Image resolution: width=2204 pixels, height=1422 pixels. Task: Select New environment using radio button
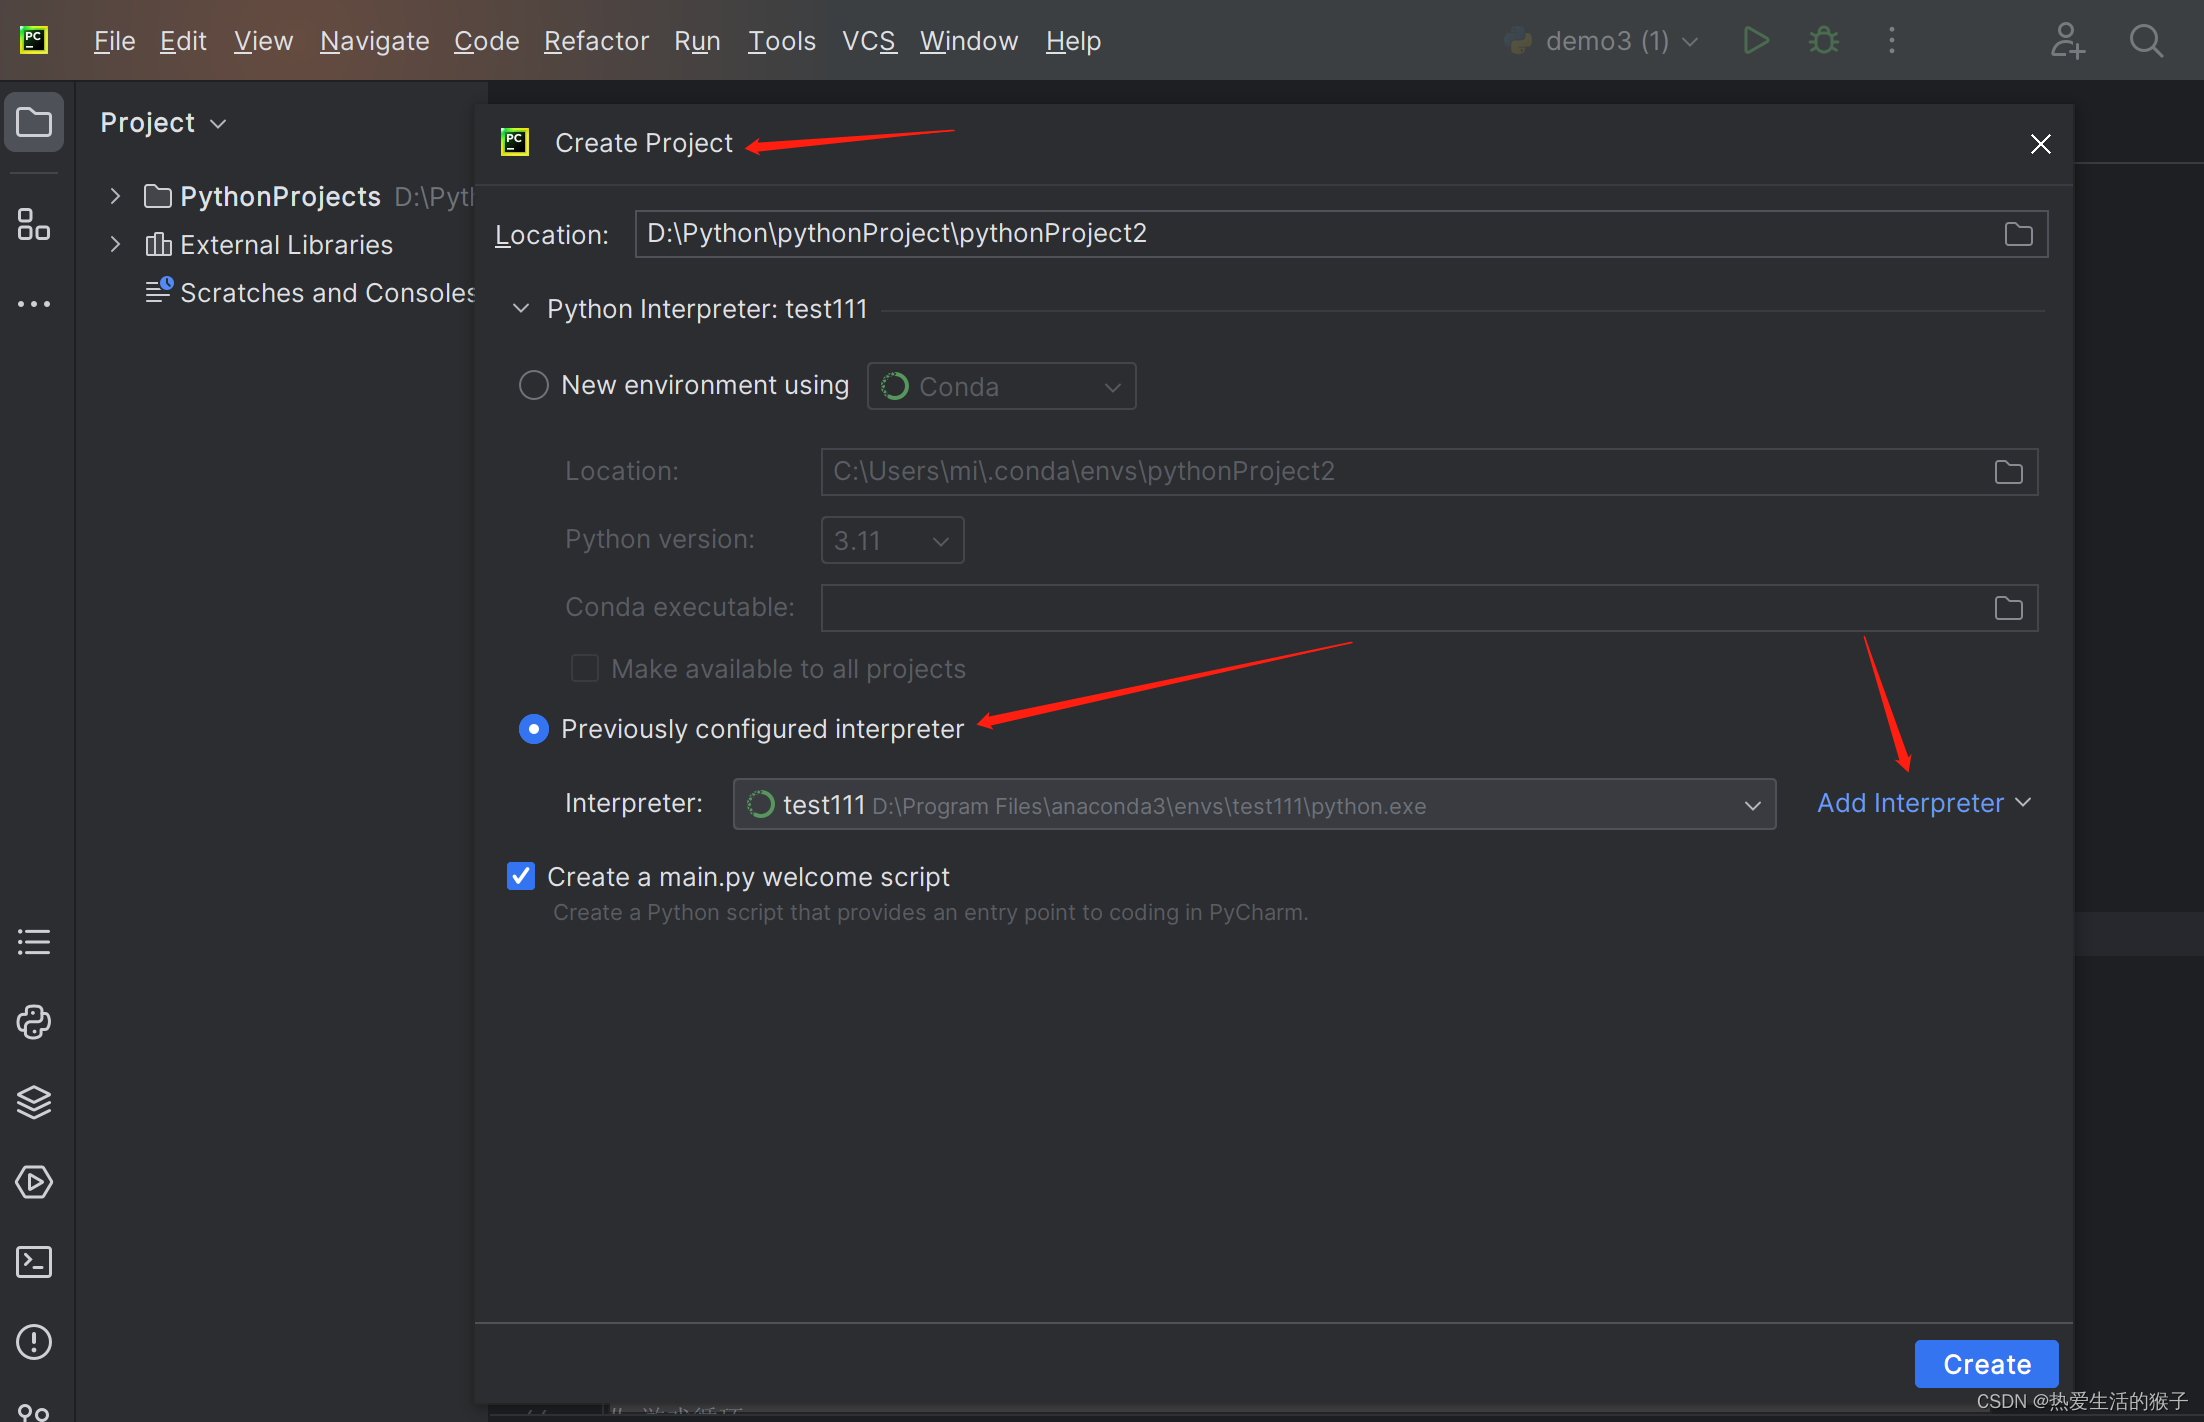coord(534,385)
